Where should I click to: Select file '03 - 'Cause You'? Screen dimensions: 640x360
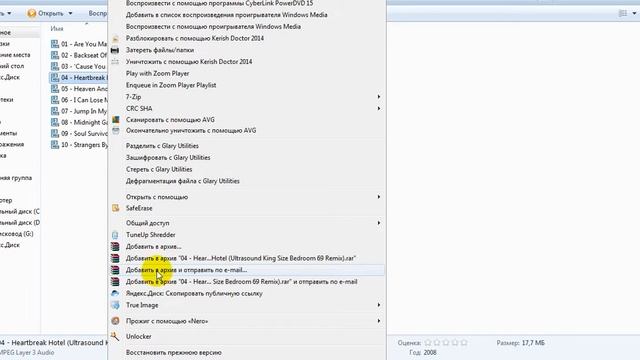79,66
